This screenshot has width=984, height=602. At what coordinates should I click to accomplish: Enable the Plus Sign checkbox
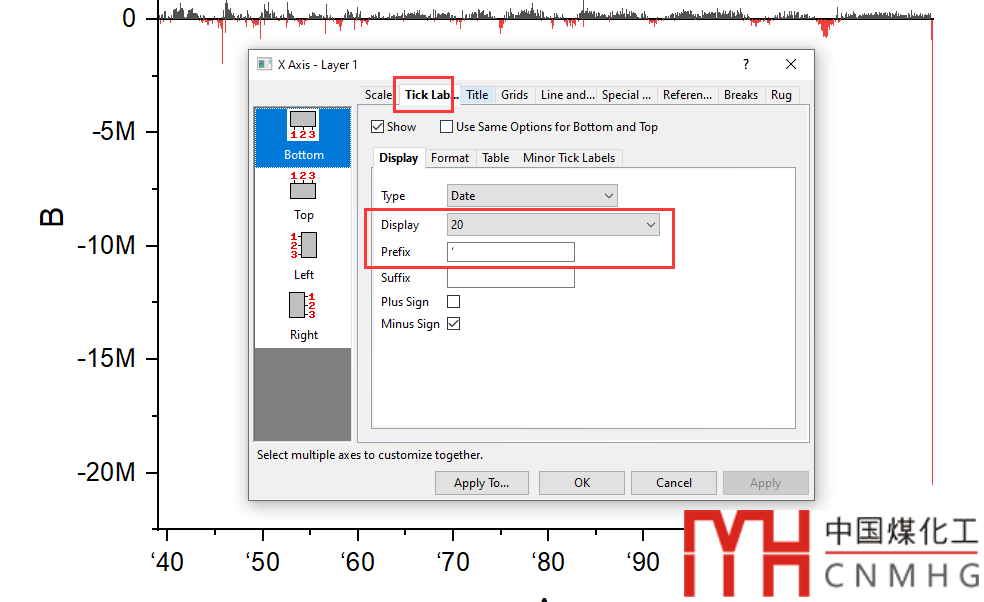(453, 302)
